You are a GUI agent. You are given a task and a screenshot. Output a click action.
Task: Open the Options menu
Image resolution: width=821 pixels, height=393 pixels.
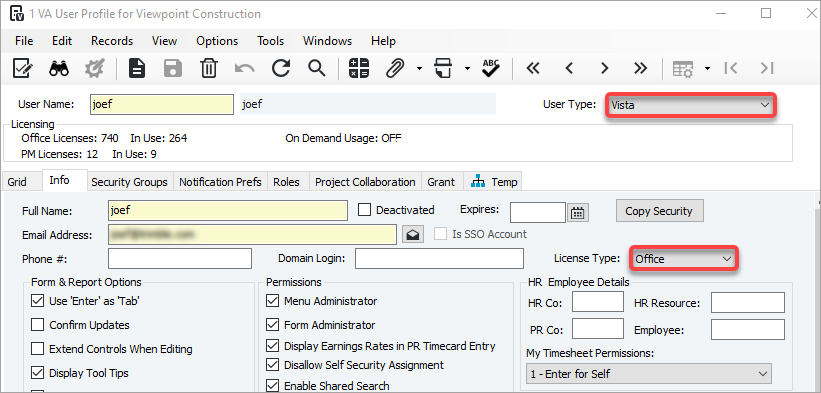point(217,41)
